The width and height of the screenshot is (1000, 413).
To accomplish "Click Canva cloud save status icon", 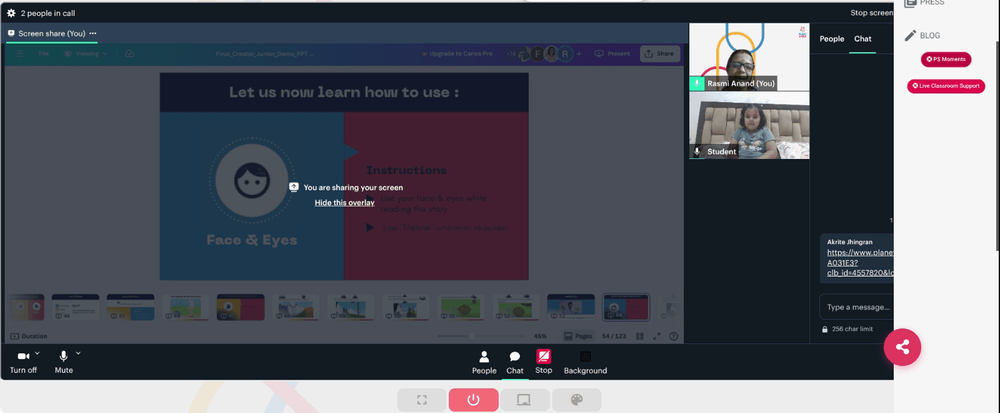I will pos(129,54).
